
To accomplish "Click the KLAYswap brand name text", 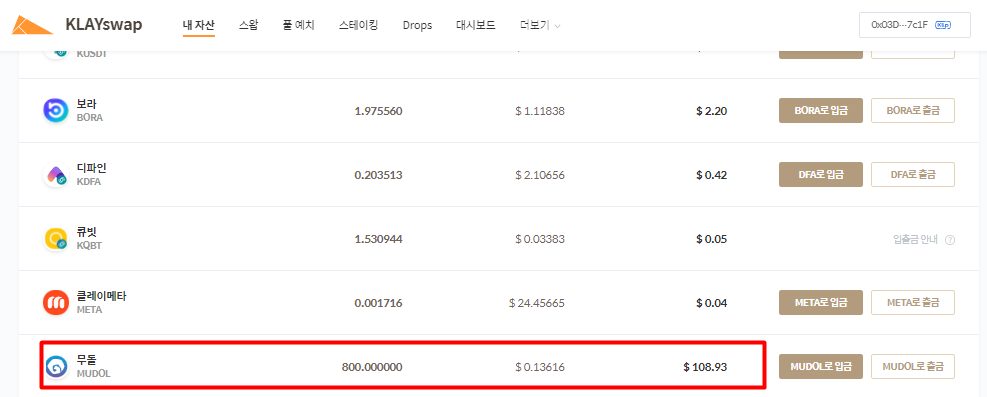I will point(104,25).
